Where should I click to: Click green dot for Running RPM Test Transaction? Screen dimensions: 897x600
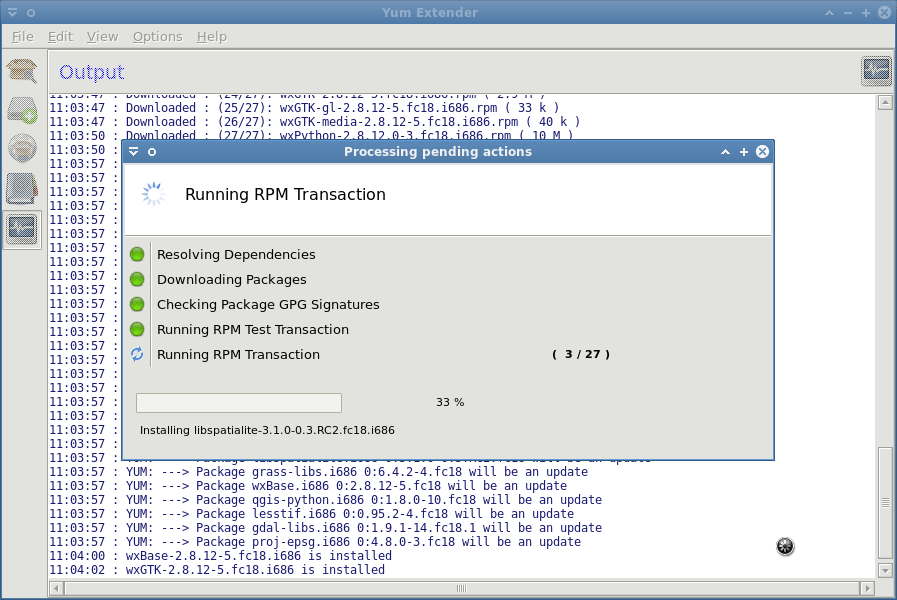pyautogui.click(x=137, y=329)
